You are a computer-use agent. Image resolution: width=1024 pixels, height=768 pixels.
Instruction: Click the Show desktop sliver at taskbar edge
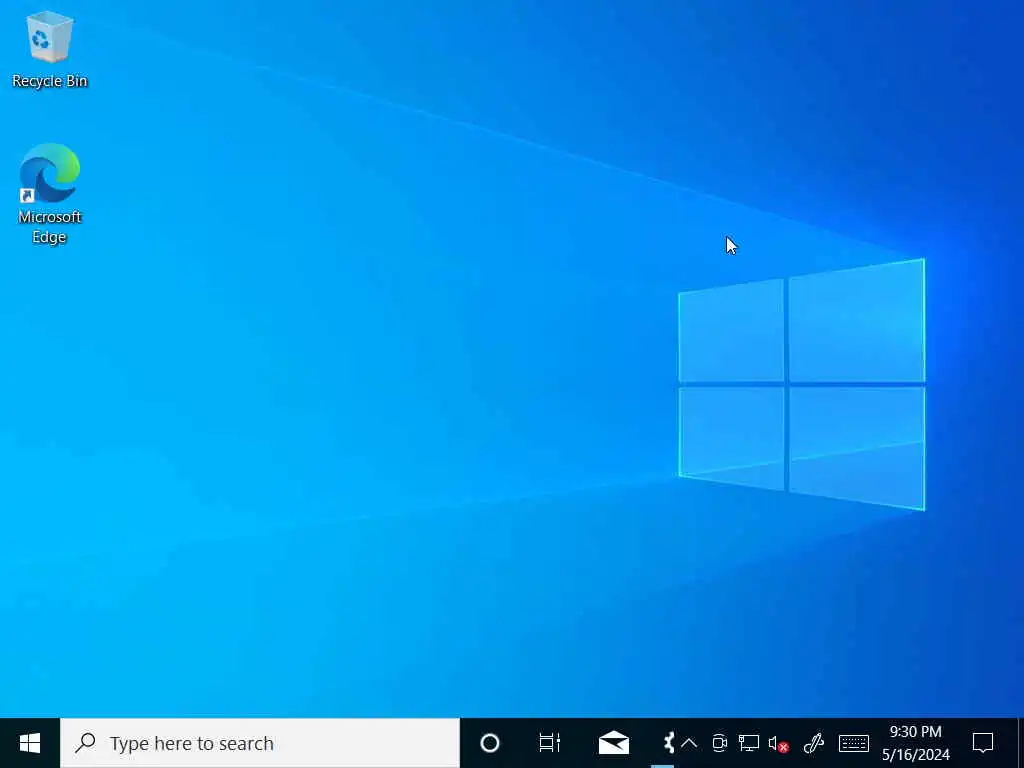1021,743
